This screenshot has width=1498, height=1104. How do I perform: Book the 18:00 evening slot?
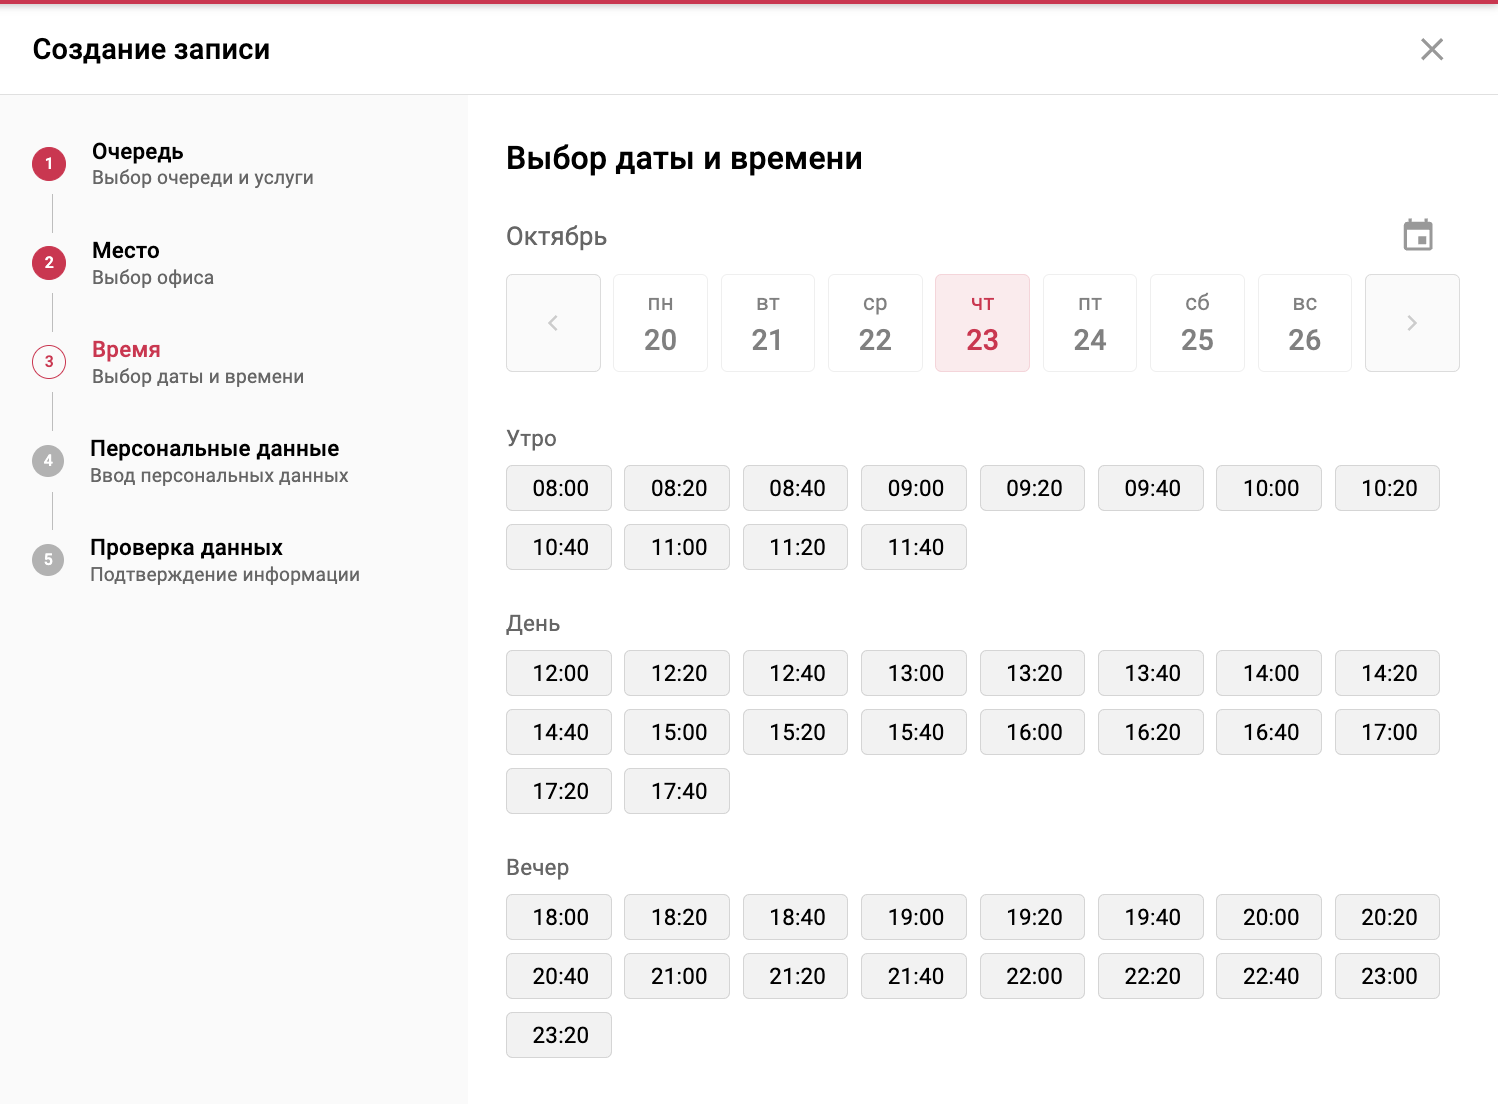coord(559,917)
